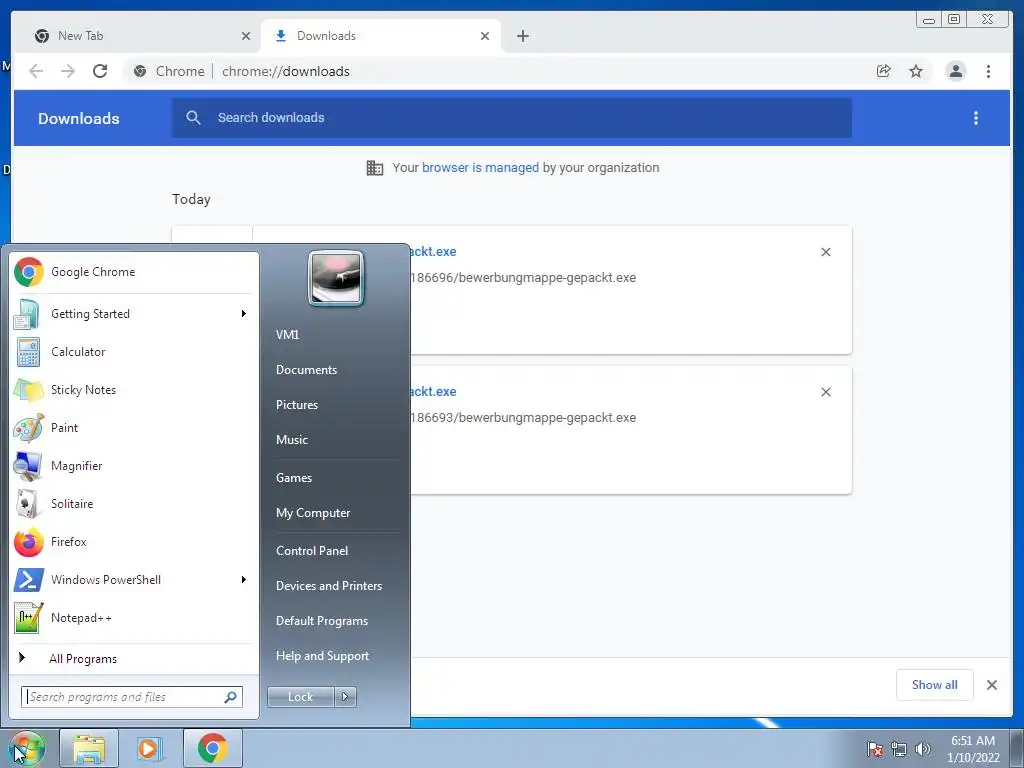Remove download from 186696 URL entry
This screenshot has width=1024, height=768.
[x=826, y=252]
